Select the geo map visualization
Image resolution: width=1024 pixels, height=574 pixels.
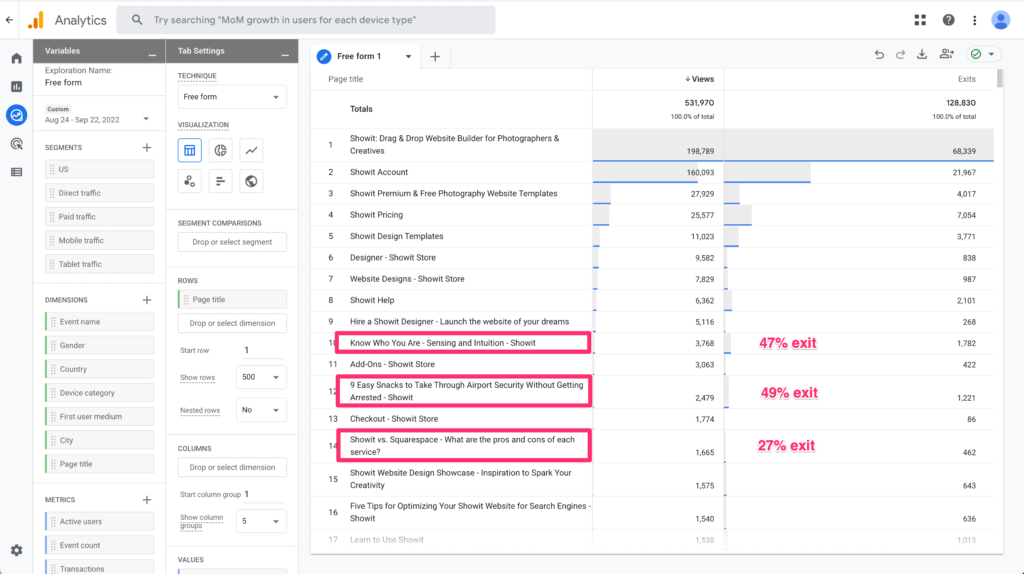click(x=252, y=181)
